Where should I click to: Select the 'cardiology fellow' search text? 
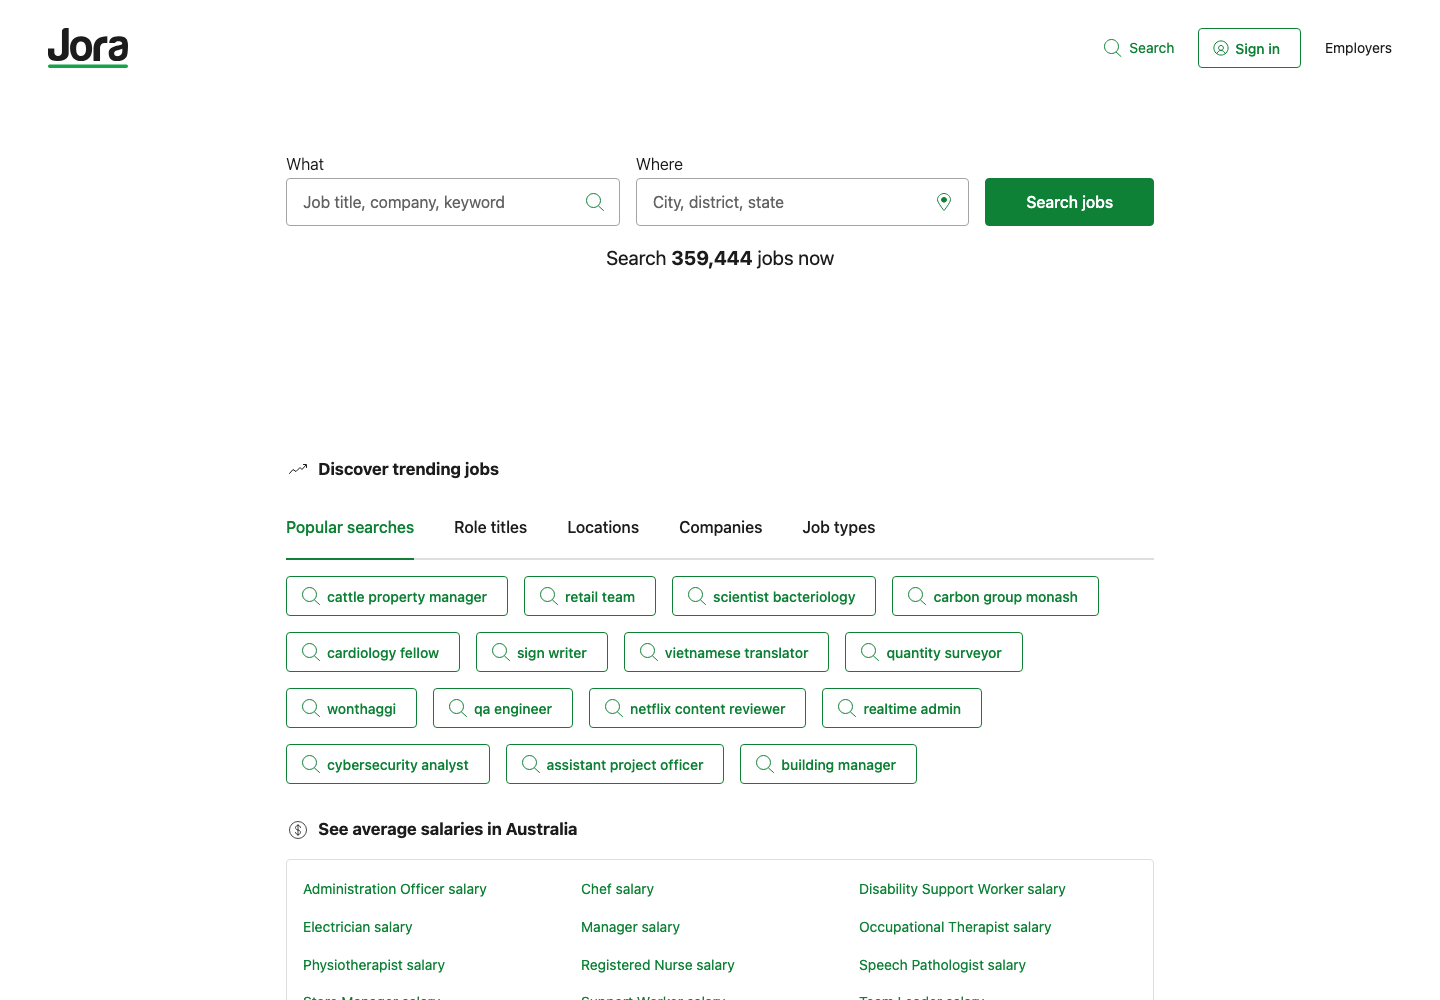(383, 653)
